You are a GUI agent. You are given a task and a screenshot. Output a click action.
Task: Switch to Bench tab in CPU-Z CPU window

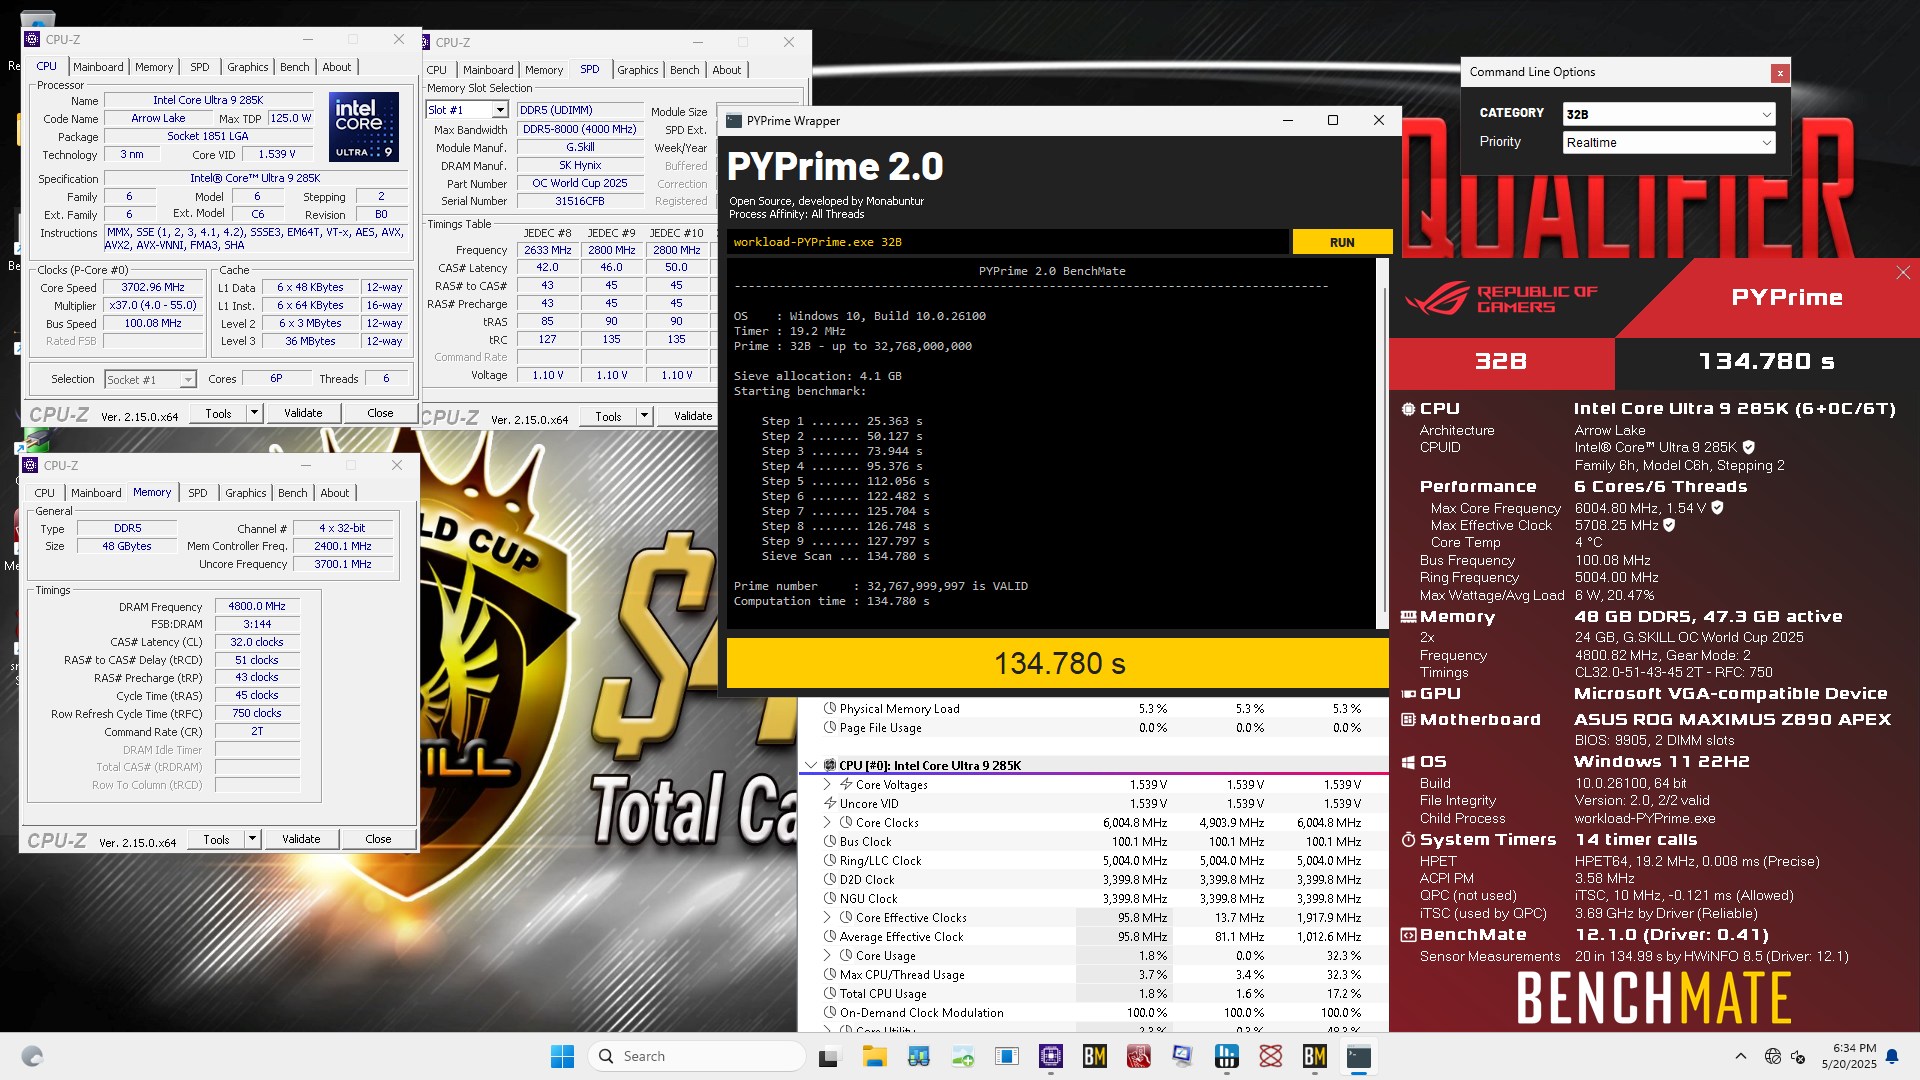point(294,67)
